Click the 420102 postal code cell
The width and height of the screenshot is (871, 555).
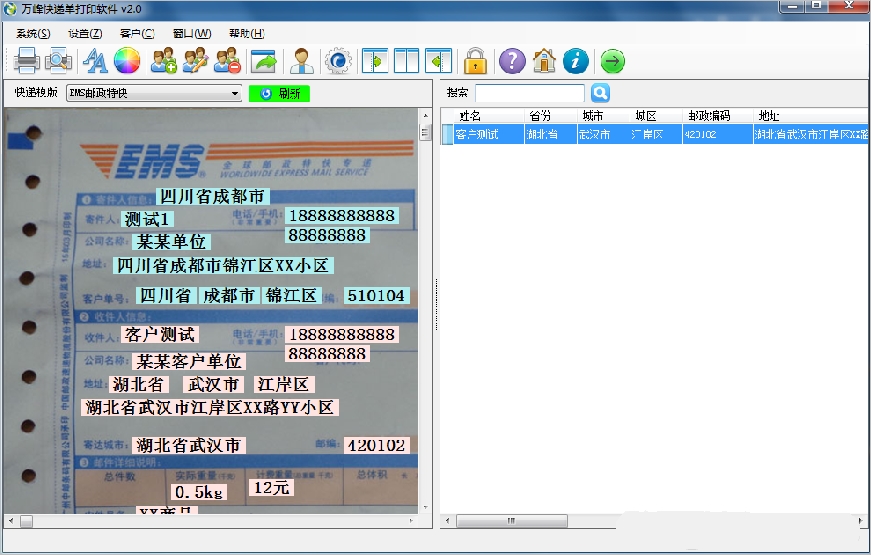[718, 134]
